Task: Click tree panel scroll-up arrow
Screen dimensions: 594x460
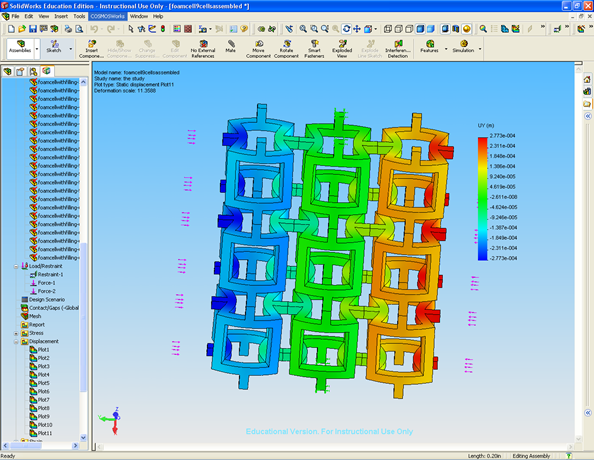Action: click(83, 82)
